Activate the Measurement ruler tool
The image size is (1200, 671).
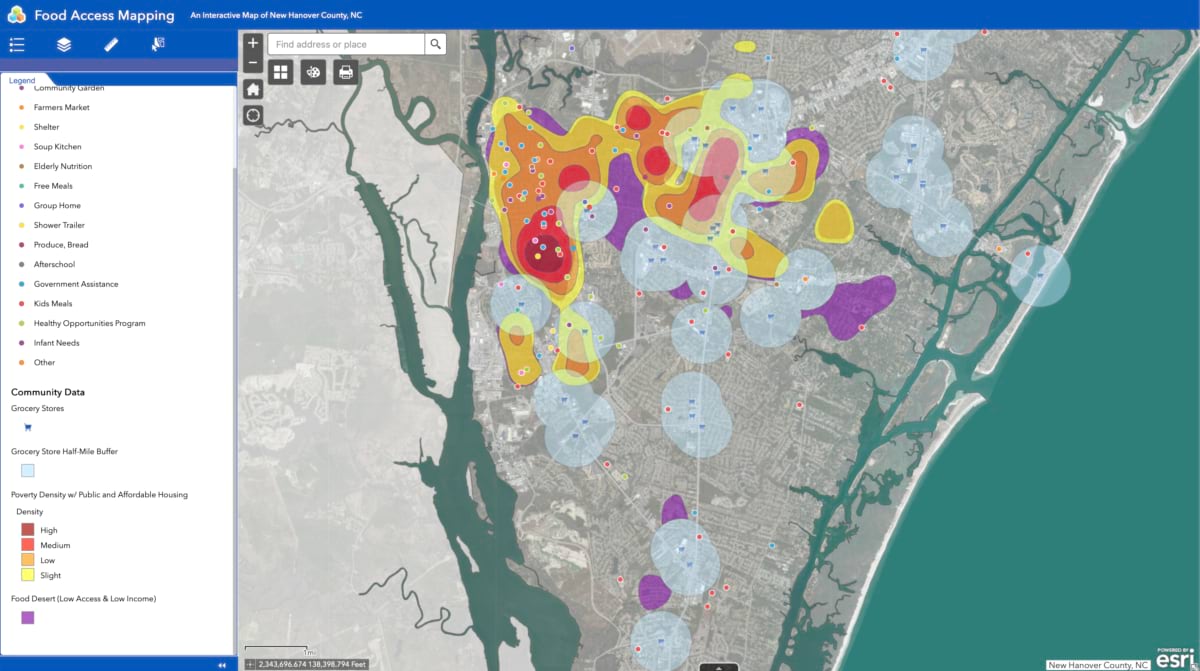point(111,44)
